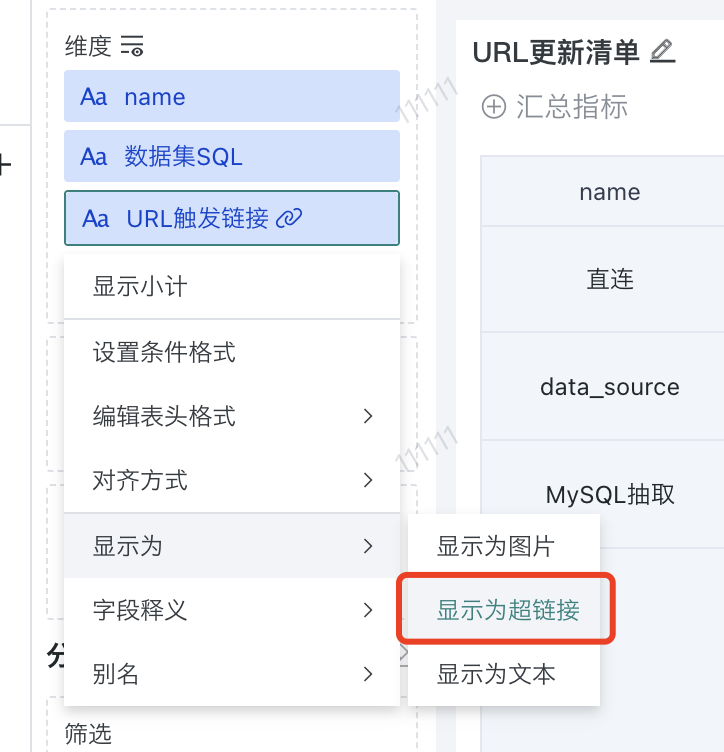Select 显示为超链接 option
The image size is (724, 752).
508,610
